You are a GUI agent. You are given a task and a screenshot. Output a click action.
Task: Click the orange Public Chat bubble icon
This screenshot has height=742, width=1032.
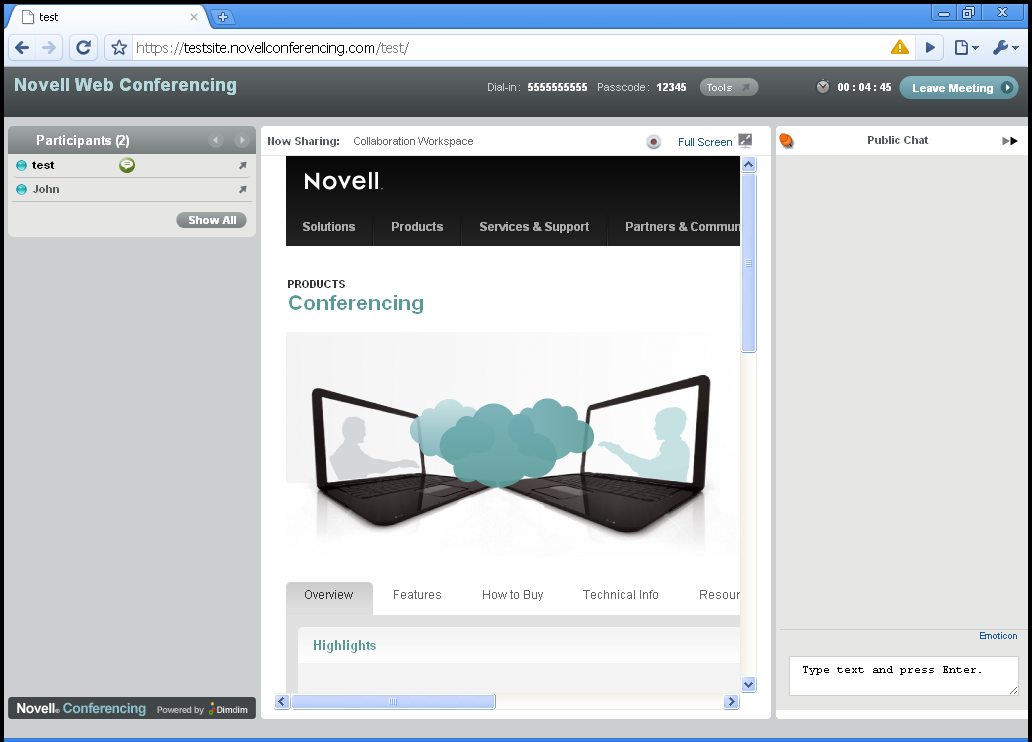pyautogui.click(x=787, y=140)
